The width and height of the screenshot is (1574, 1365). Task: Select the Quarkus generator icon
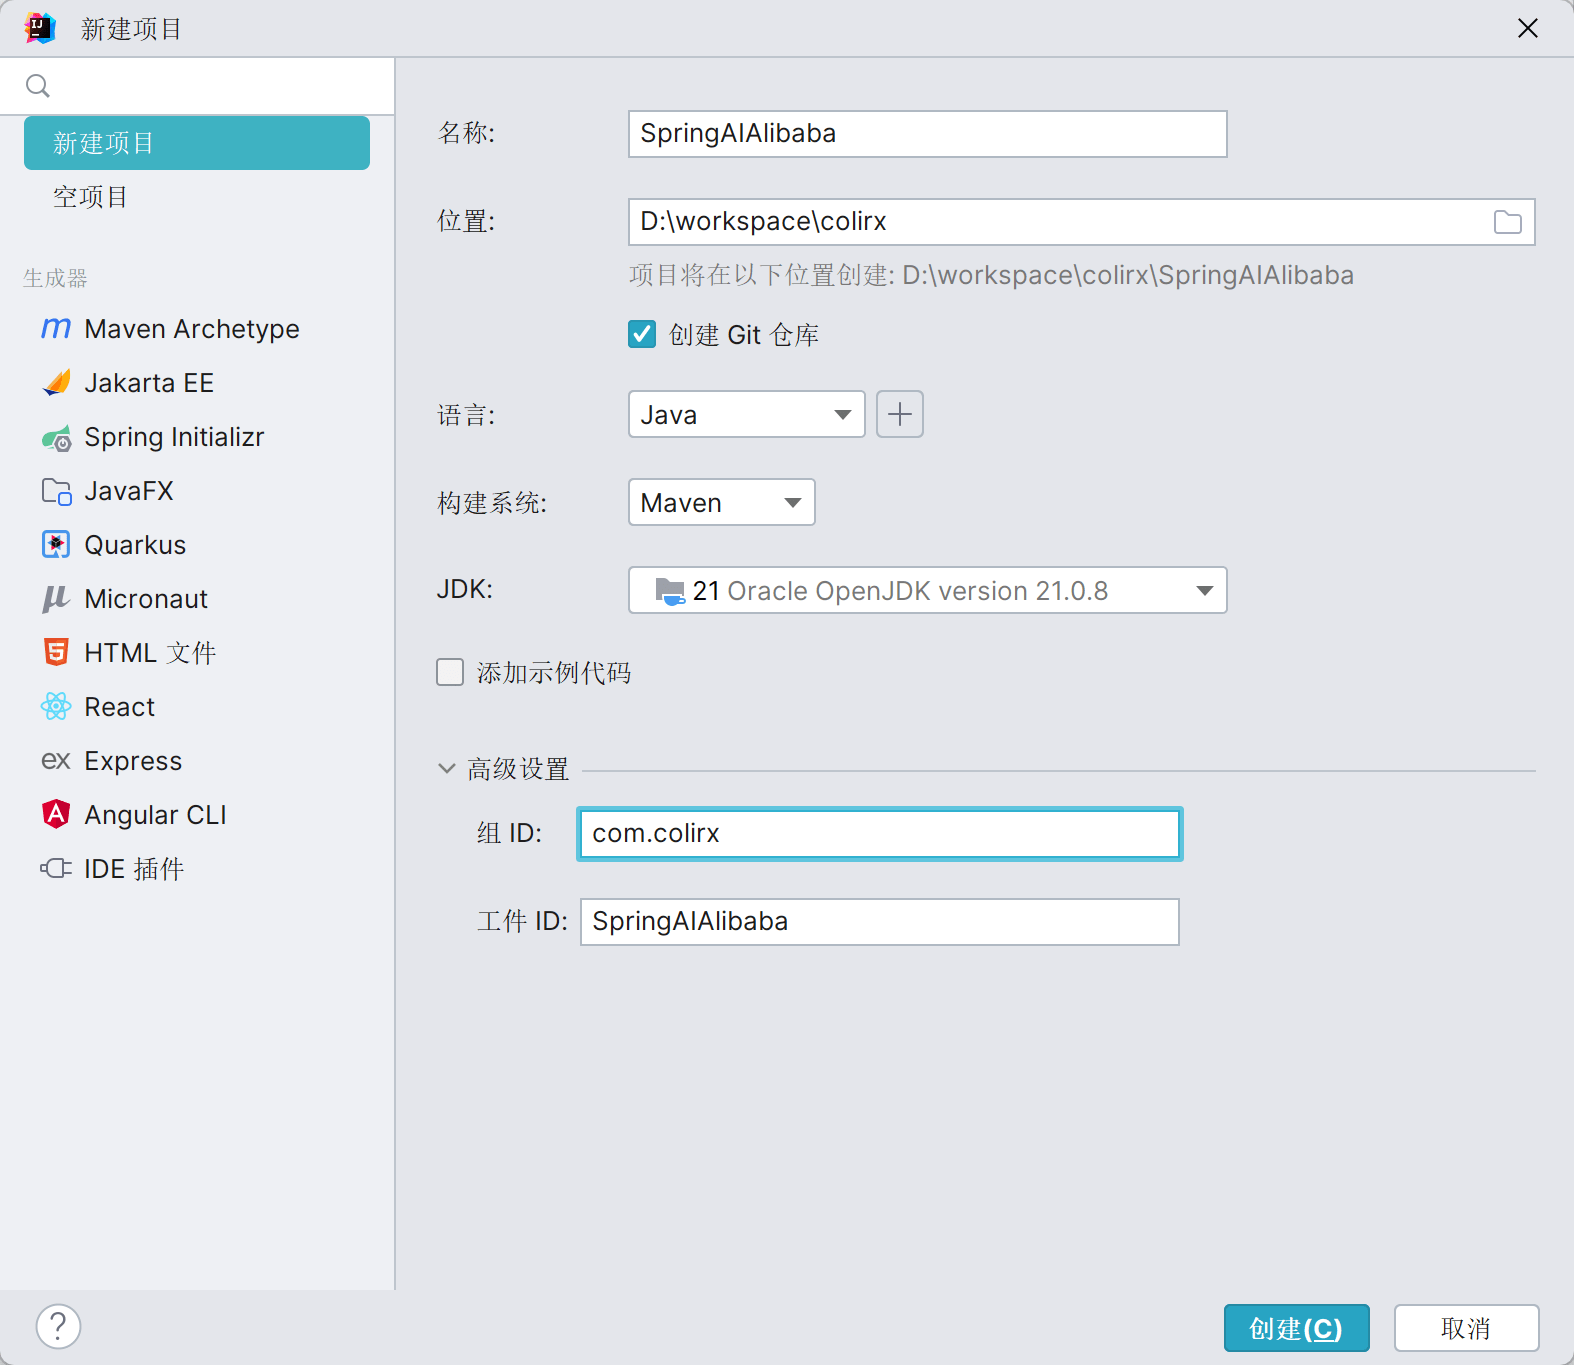[x=56, y=545]
